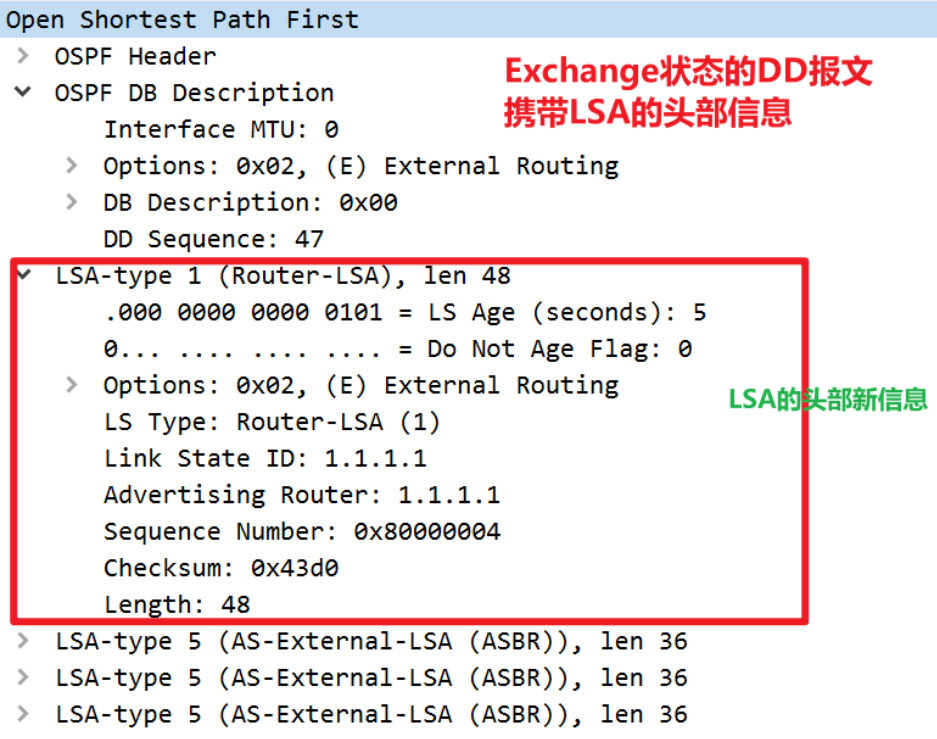Expand the OSPF Header tree node
The height and width of the screenshot is (739, 937).
(x=23, y=56)
